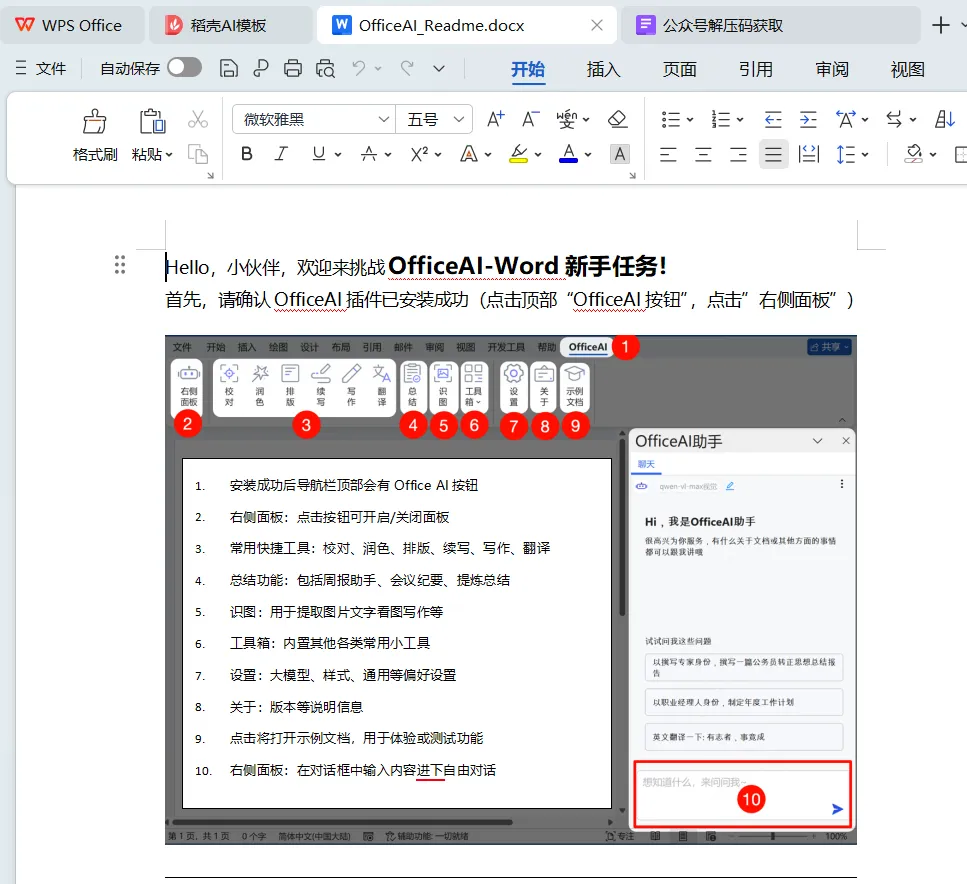Click the Cut scissors icon
This screenshot has width=967, height=884.
point(197,119)
